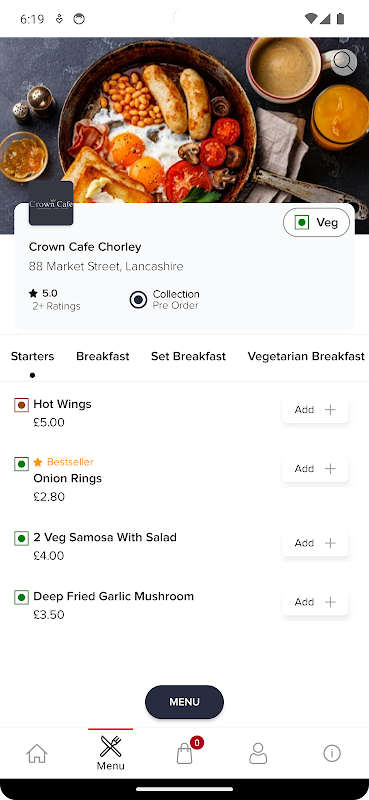Screen dimensions: 369x800
Task: Open the user profile icon
Action: point(258,753)
